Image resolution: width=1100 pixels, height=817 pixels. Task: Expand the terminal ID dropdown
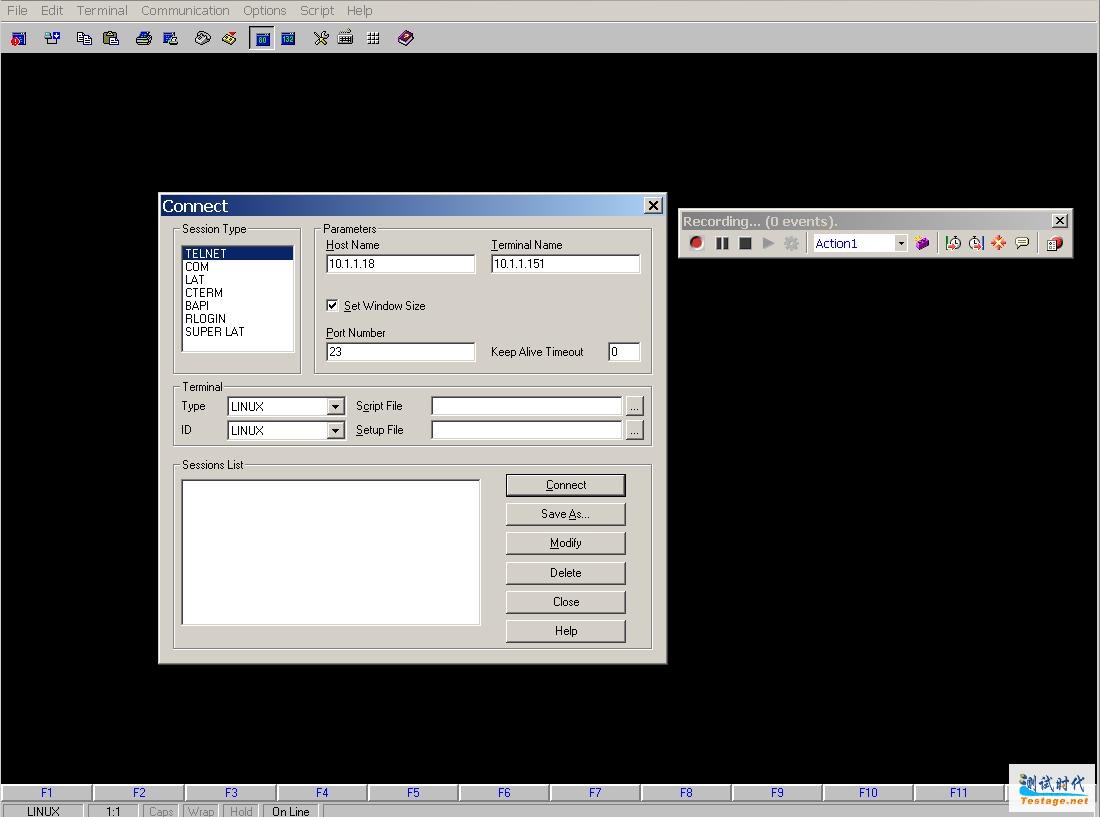point(335,431)
